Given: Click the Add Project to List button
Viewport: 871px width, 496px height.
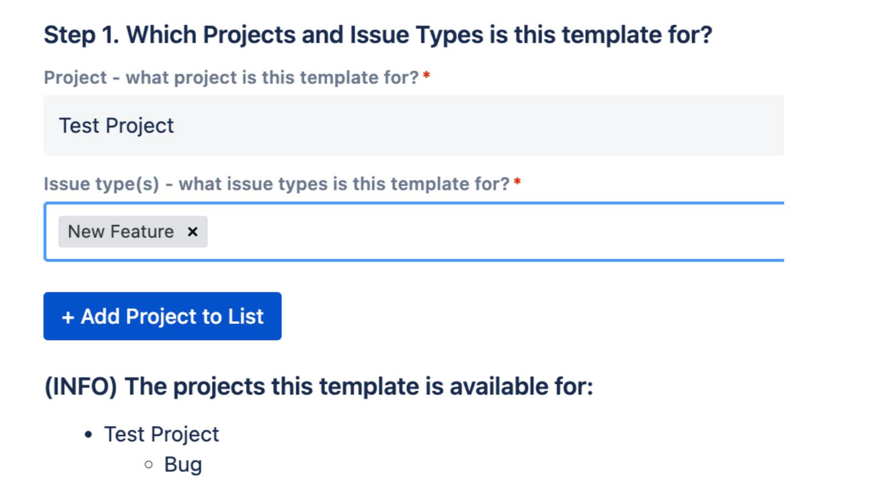Looking at the screenshot, I should point(162,316).
